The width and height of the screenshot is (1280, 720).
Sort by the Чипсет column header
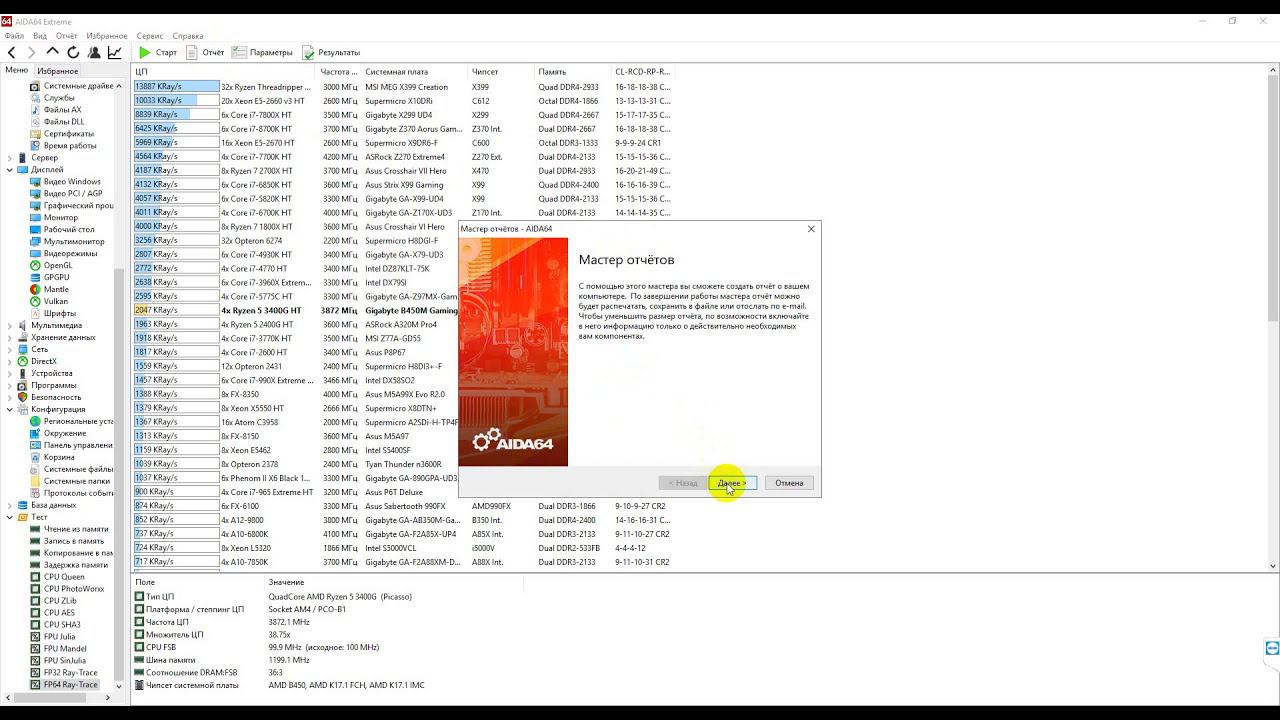point(503,72)
